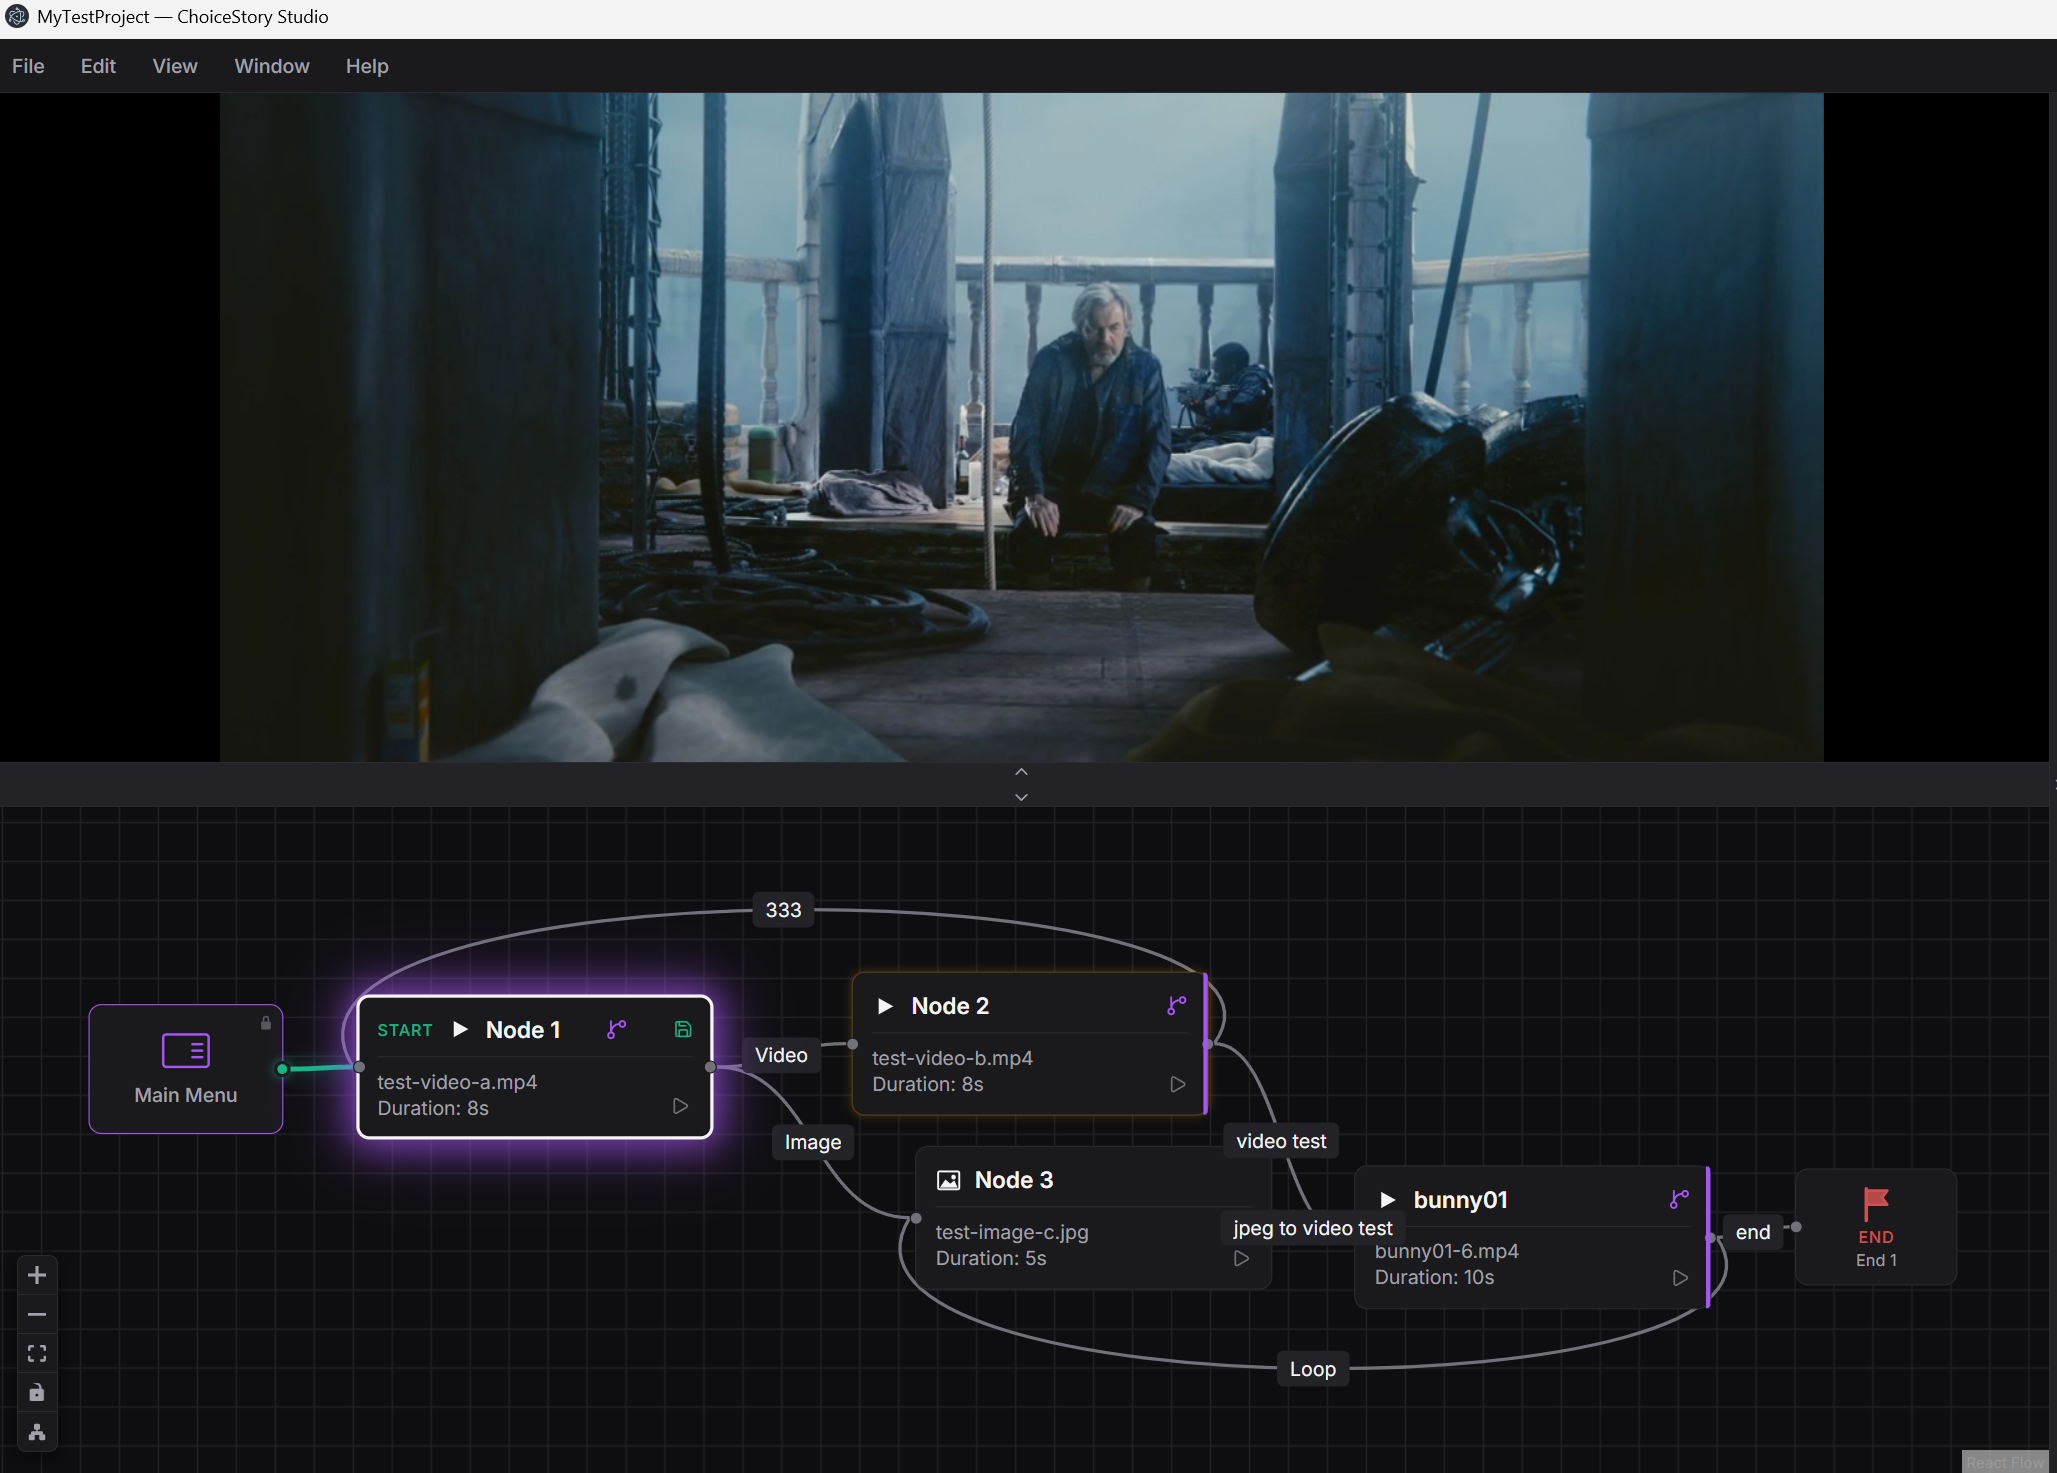Click the 'test-video-a.mp4' filename
Image resolution: width=2057 pixels, height=1473 pixels.
click(x=457, y=1082)
